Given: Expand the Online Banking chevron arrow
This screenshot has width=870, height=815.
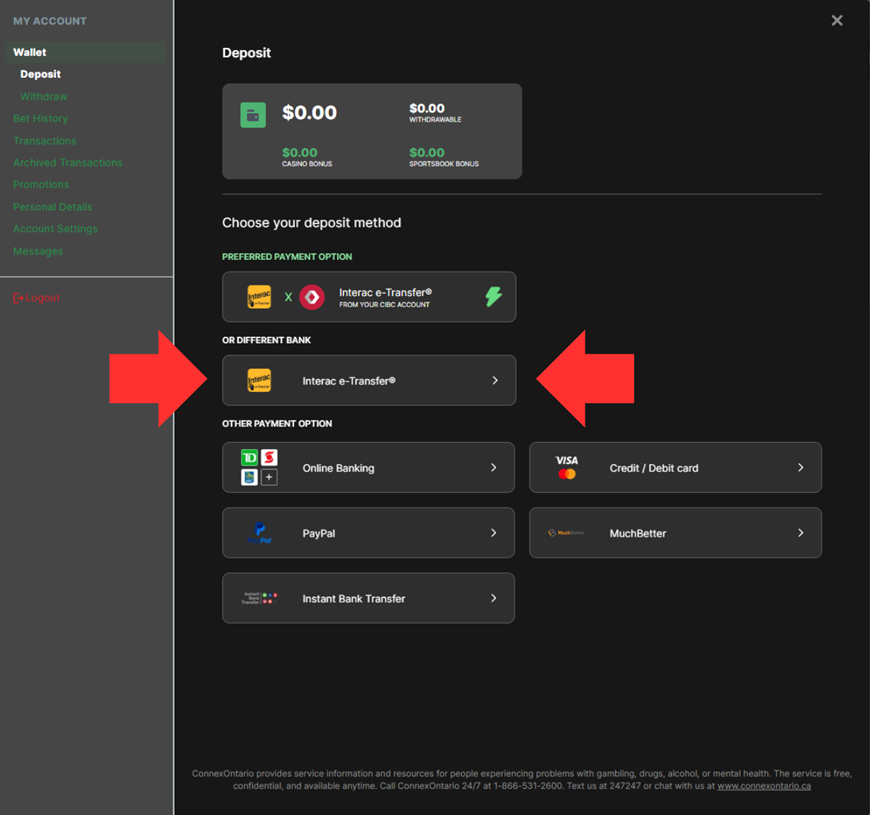Looking at the screenshot, I should pos(494,468).
